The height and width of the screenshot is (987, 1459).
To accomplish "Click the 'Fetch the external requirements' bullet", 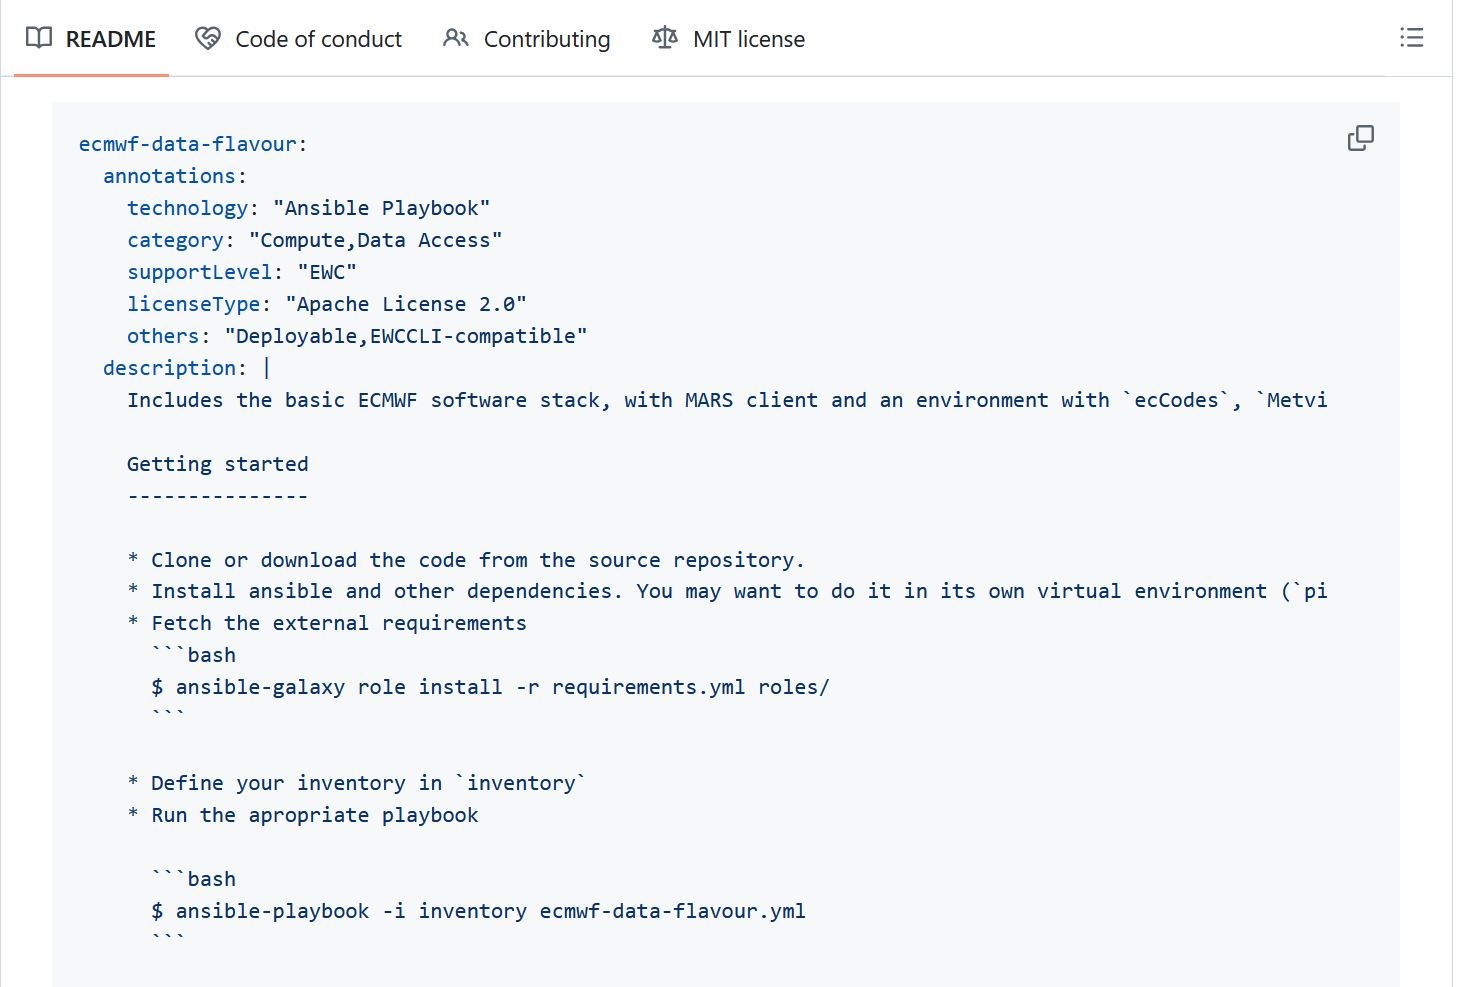I will pyautogui.click(x=327, y=623).
